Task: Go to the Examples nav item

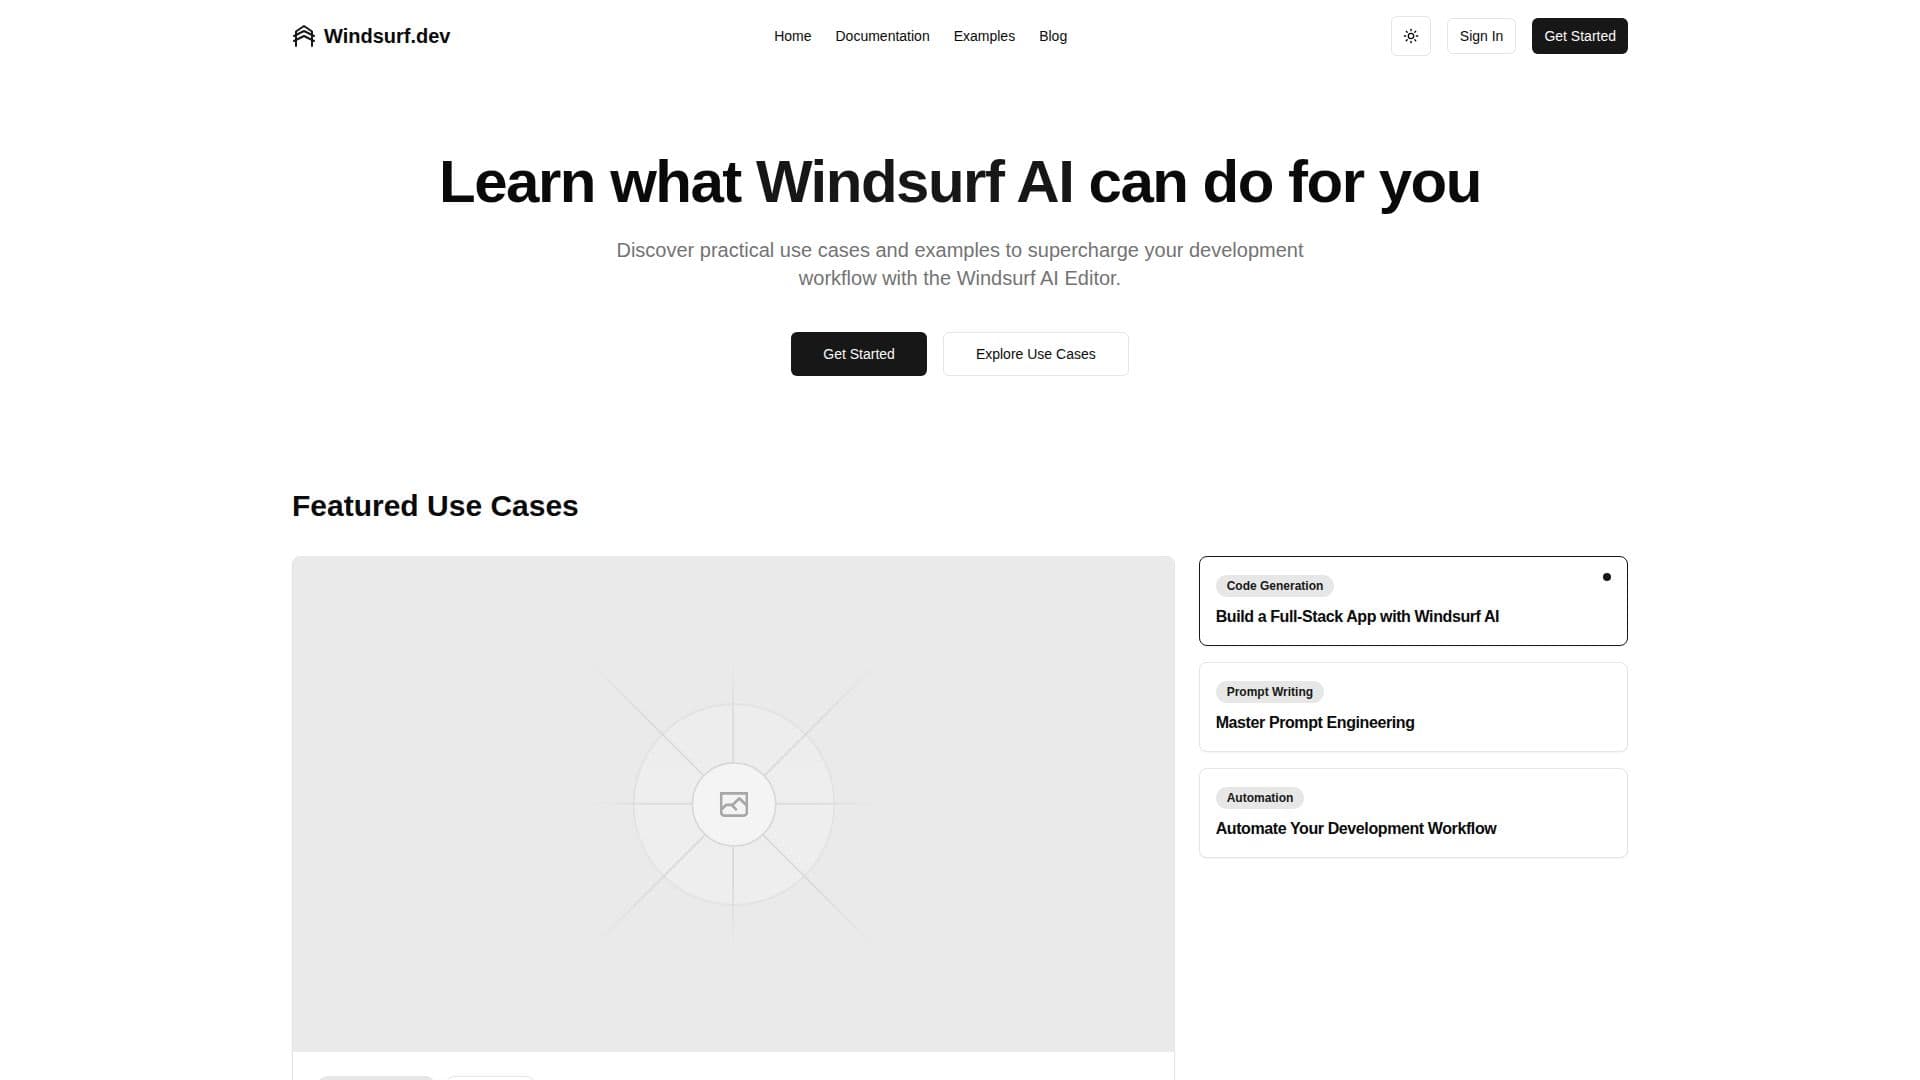Action: (x=984, y=36)
